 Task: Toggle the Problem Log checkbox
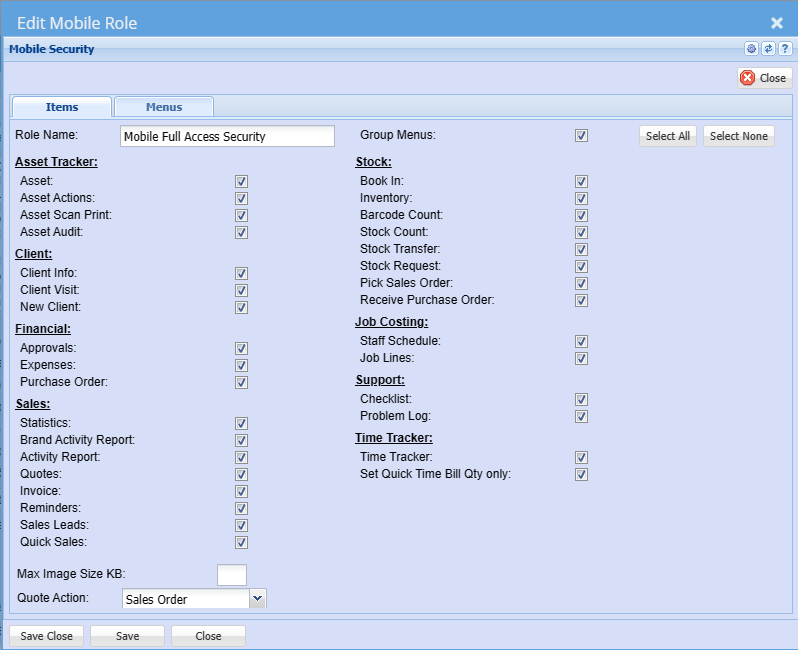[581, 416]
